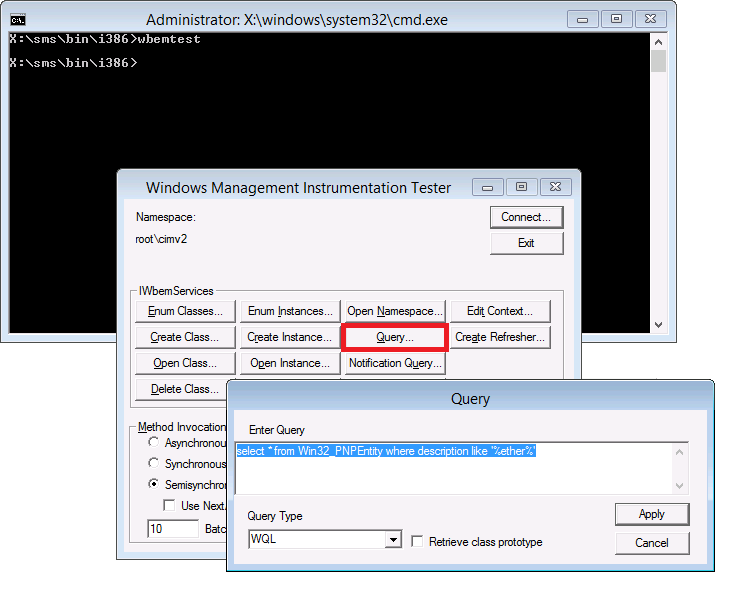Click the wbemtest command line in cmd
737x604 pixels.
click(x=105, y=39)
